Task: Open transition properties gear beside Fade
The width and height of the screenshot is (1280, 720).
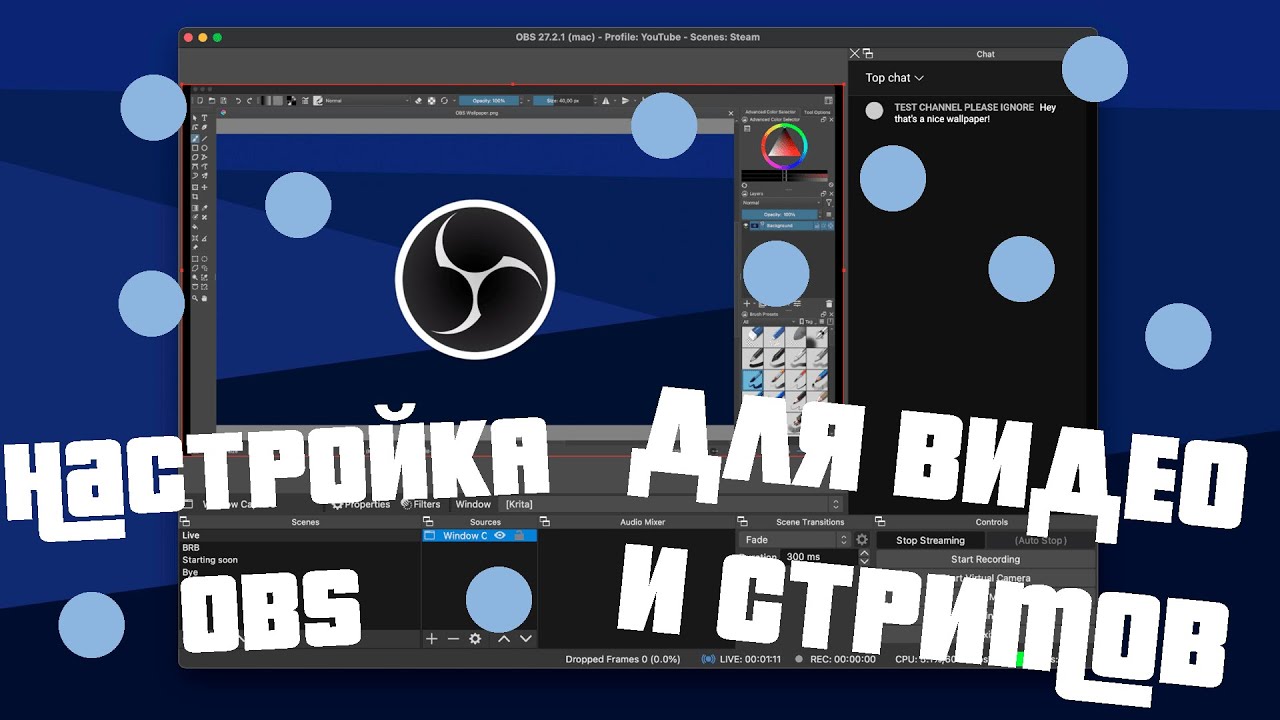Action: [x=861, y=540]
